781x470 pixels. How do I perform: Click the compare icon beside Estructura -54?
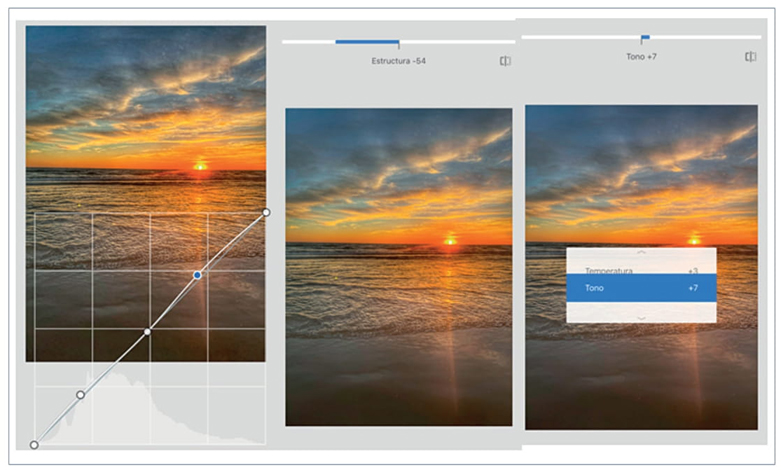tap(505, 61)
